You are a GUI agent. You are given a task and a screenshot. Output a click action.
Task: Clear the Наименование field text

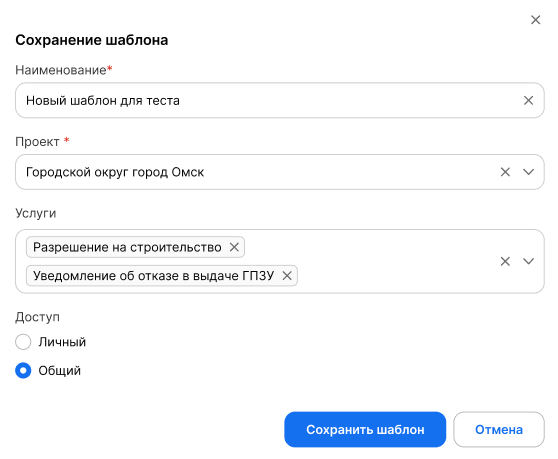(528, 100)
